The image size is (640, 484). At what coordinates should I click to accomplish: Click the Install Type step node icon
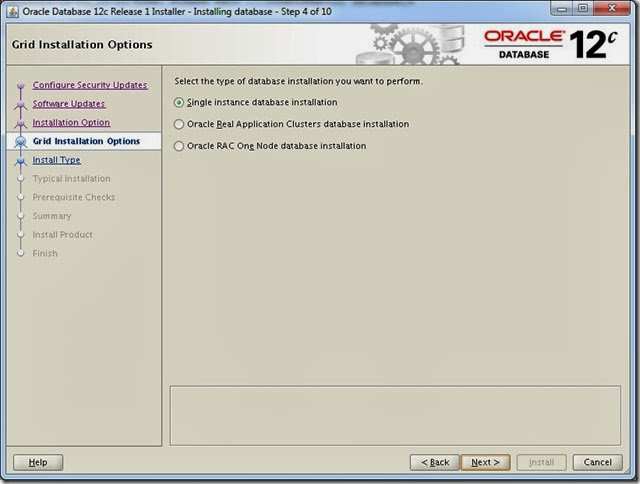pyautogui.click(x=20, y=161)
